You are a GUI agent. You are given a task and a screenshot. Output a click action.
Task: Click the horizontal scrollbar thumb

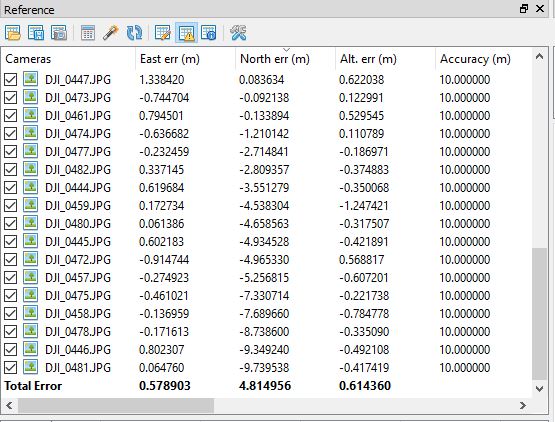tap(116, 405)
